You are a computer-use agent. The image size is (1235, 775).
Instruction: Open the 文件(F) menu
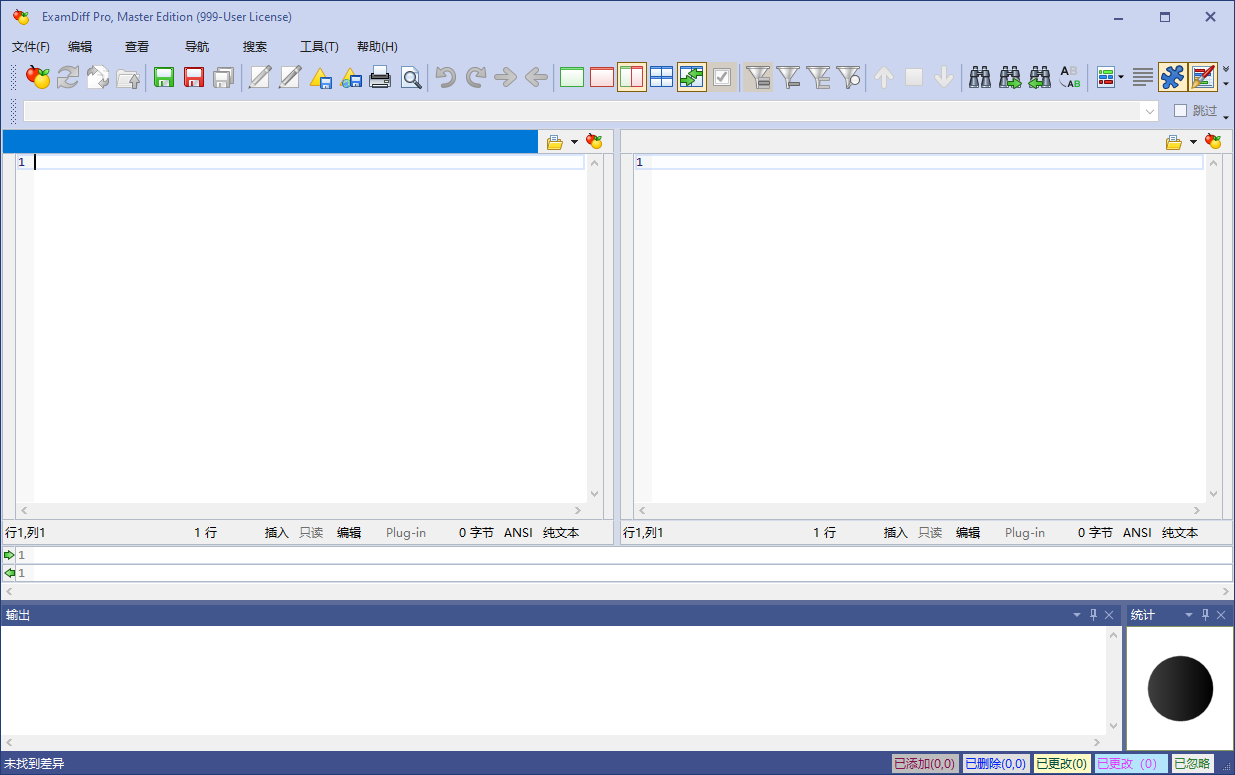point(31,47)
